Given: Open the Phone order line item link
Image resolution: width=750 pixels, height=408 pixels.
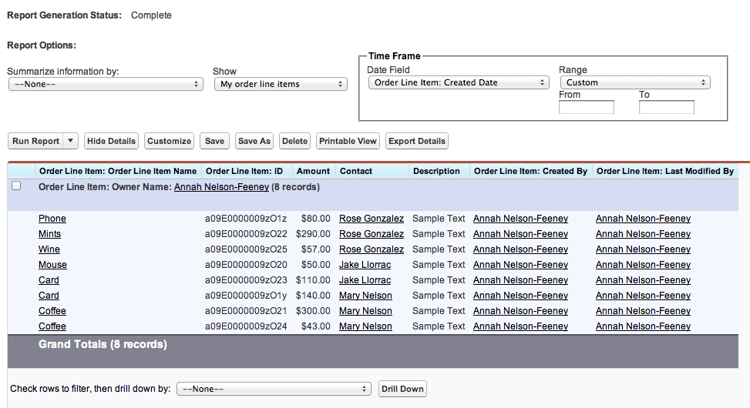Looking at the screenshot, I should 52,219.
